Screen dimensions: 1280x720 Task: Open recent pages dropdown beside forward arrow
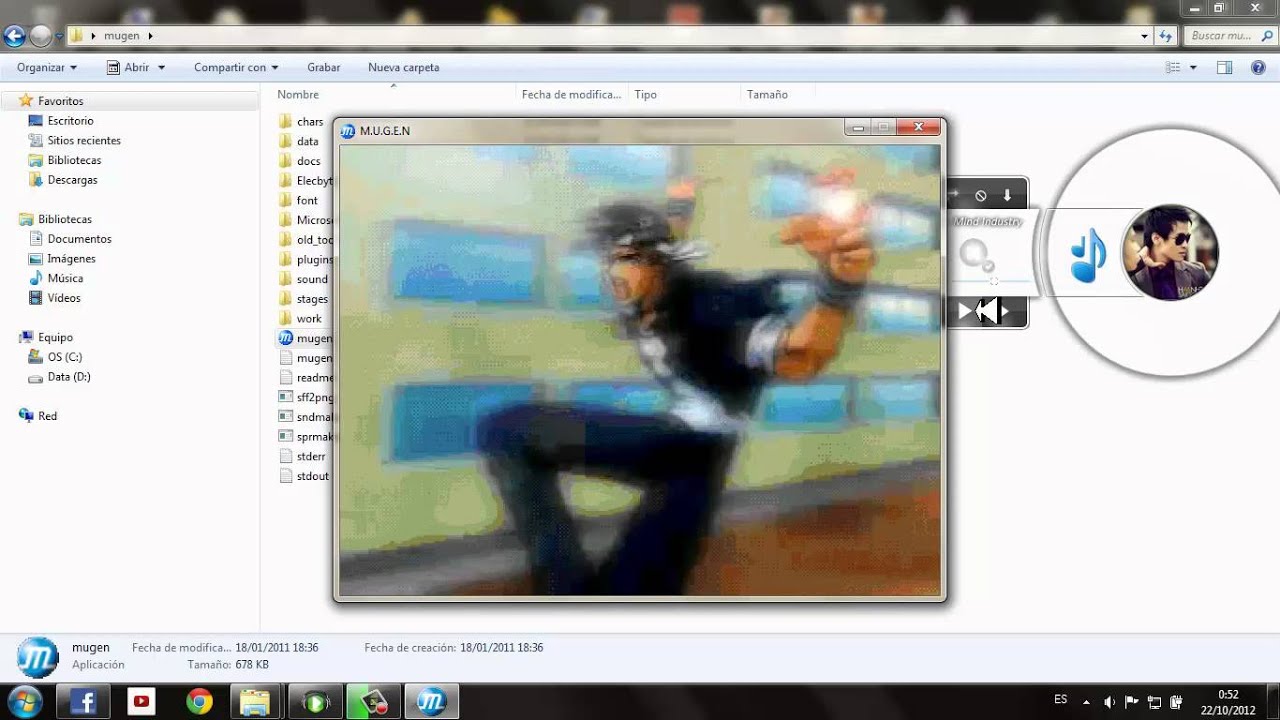point(59,36)
